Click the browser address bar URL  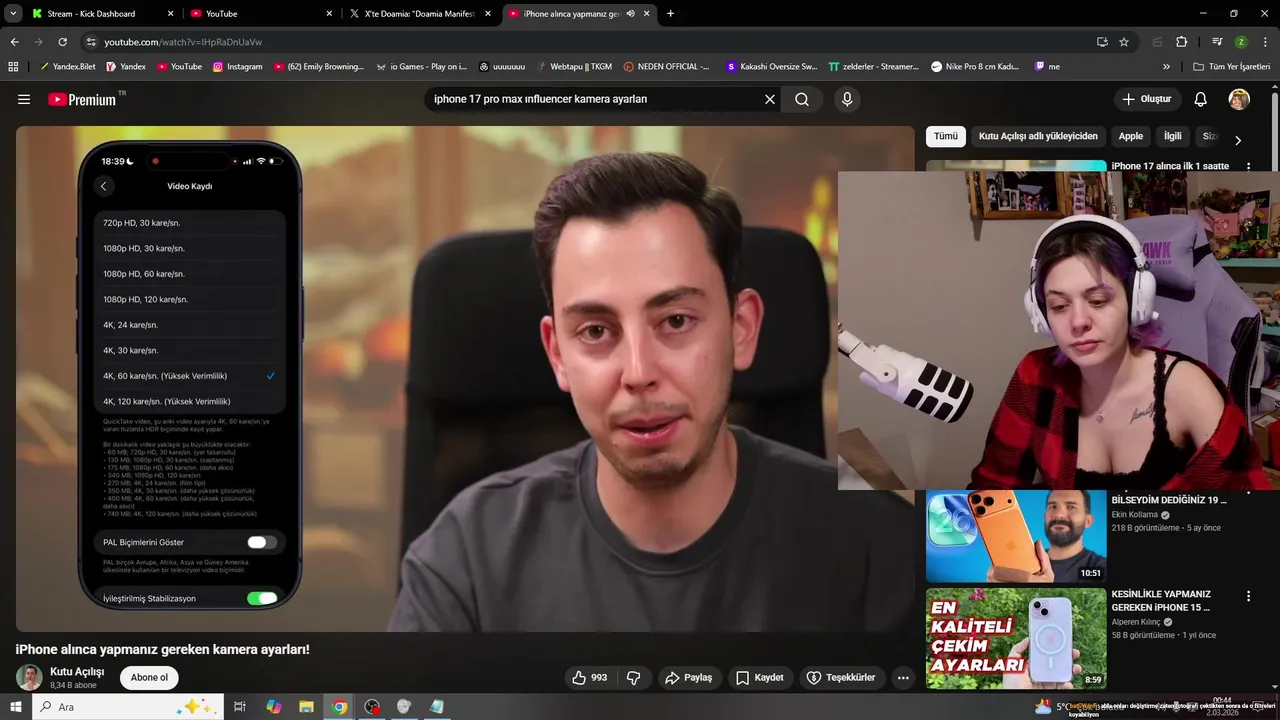(x=183, y=42)
